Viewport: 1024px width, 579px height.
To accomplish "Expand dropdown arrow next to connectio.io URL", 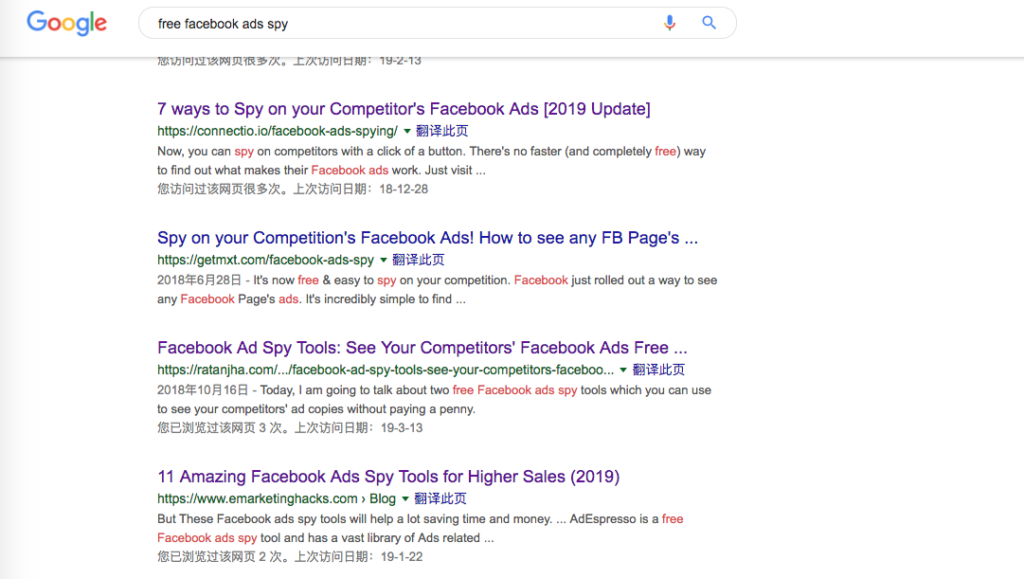I will click(407, 131).
